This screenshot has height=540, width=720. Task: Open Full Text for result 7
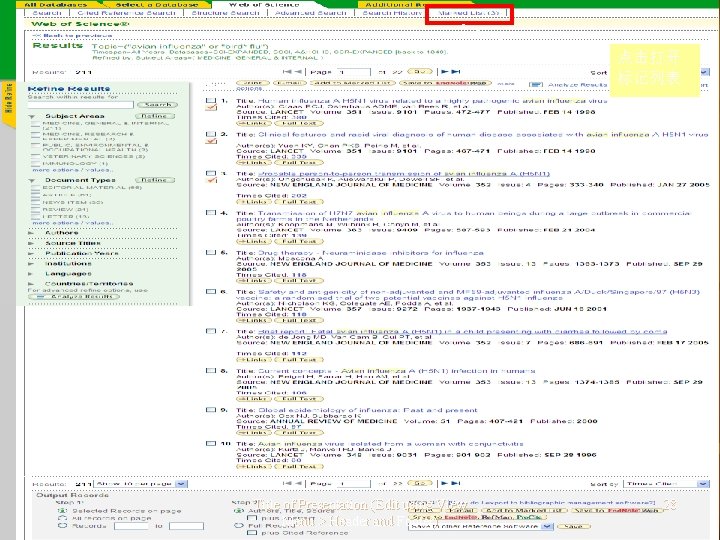[x=299, y=360]
